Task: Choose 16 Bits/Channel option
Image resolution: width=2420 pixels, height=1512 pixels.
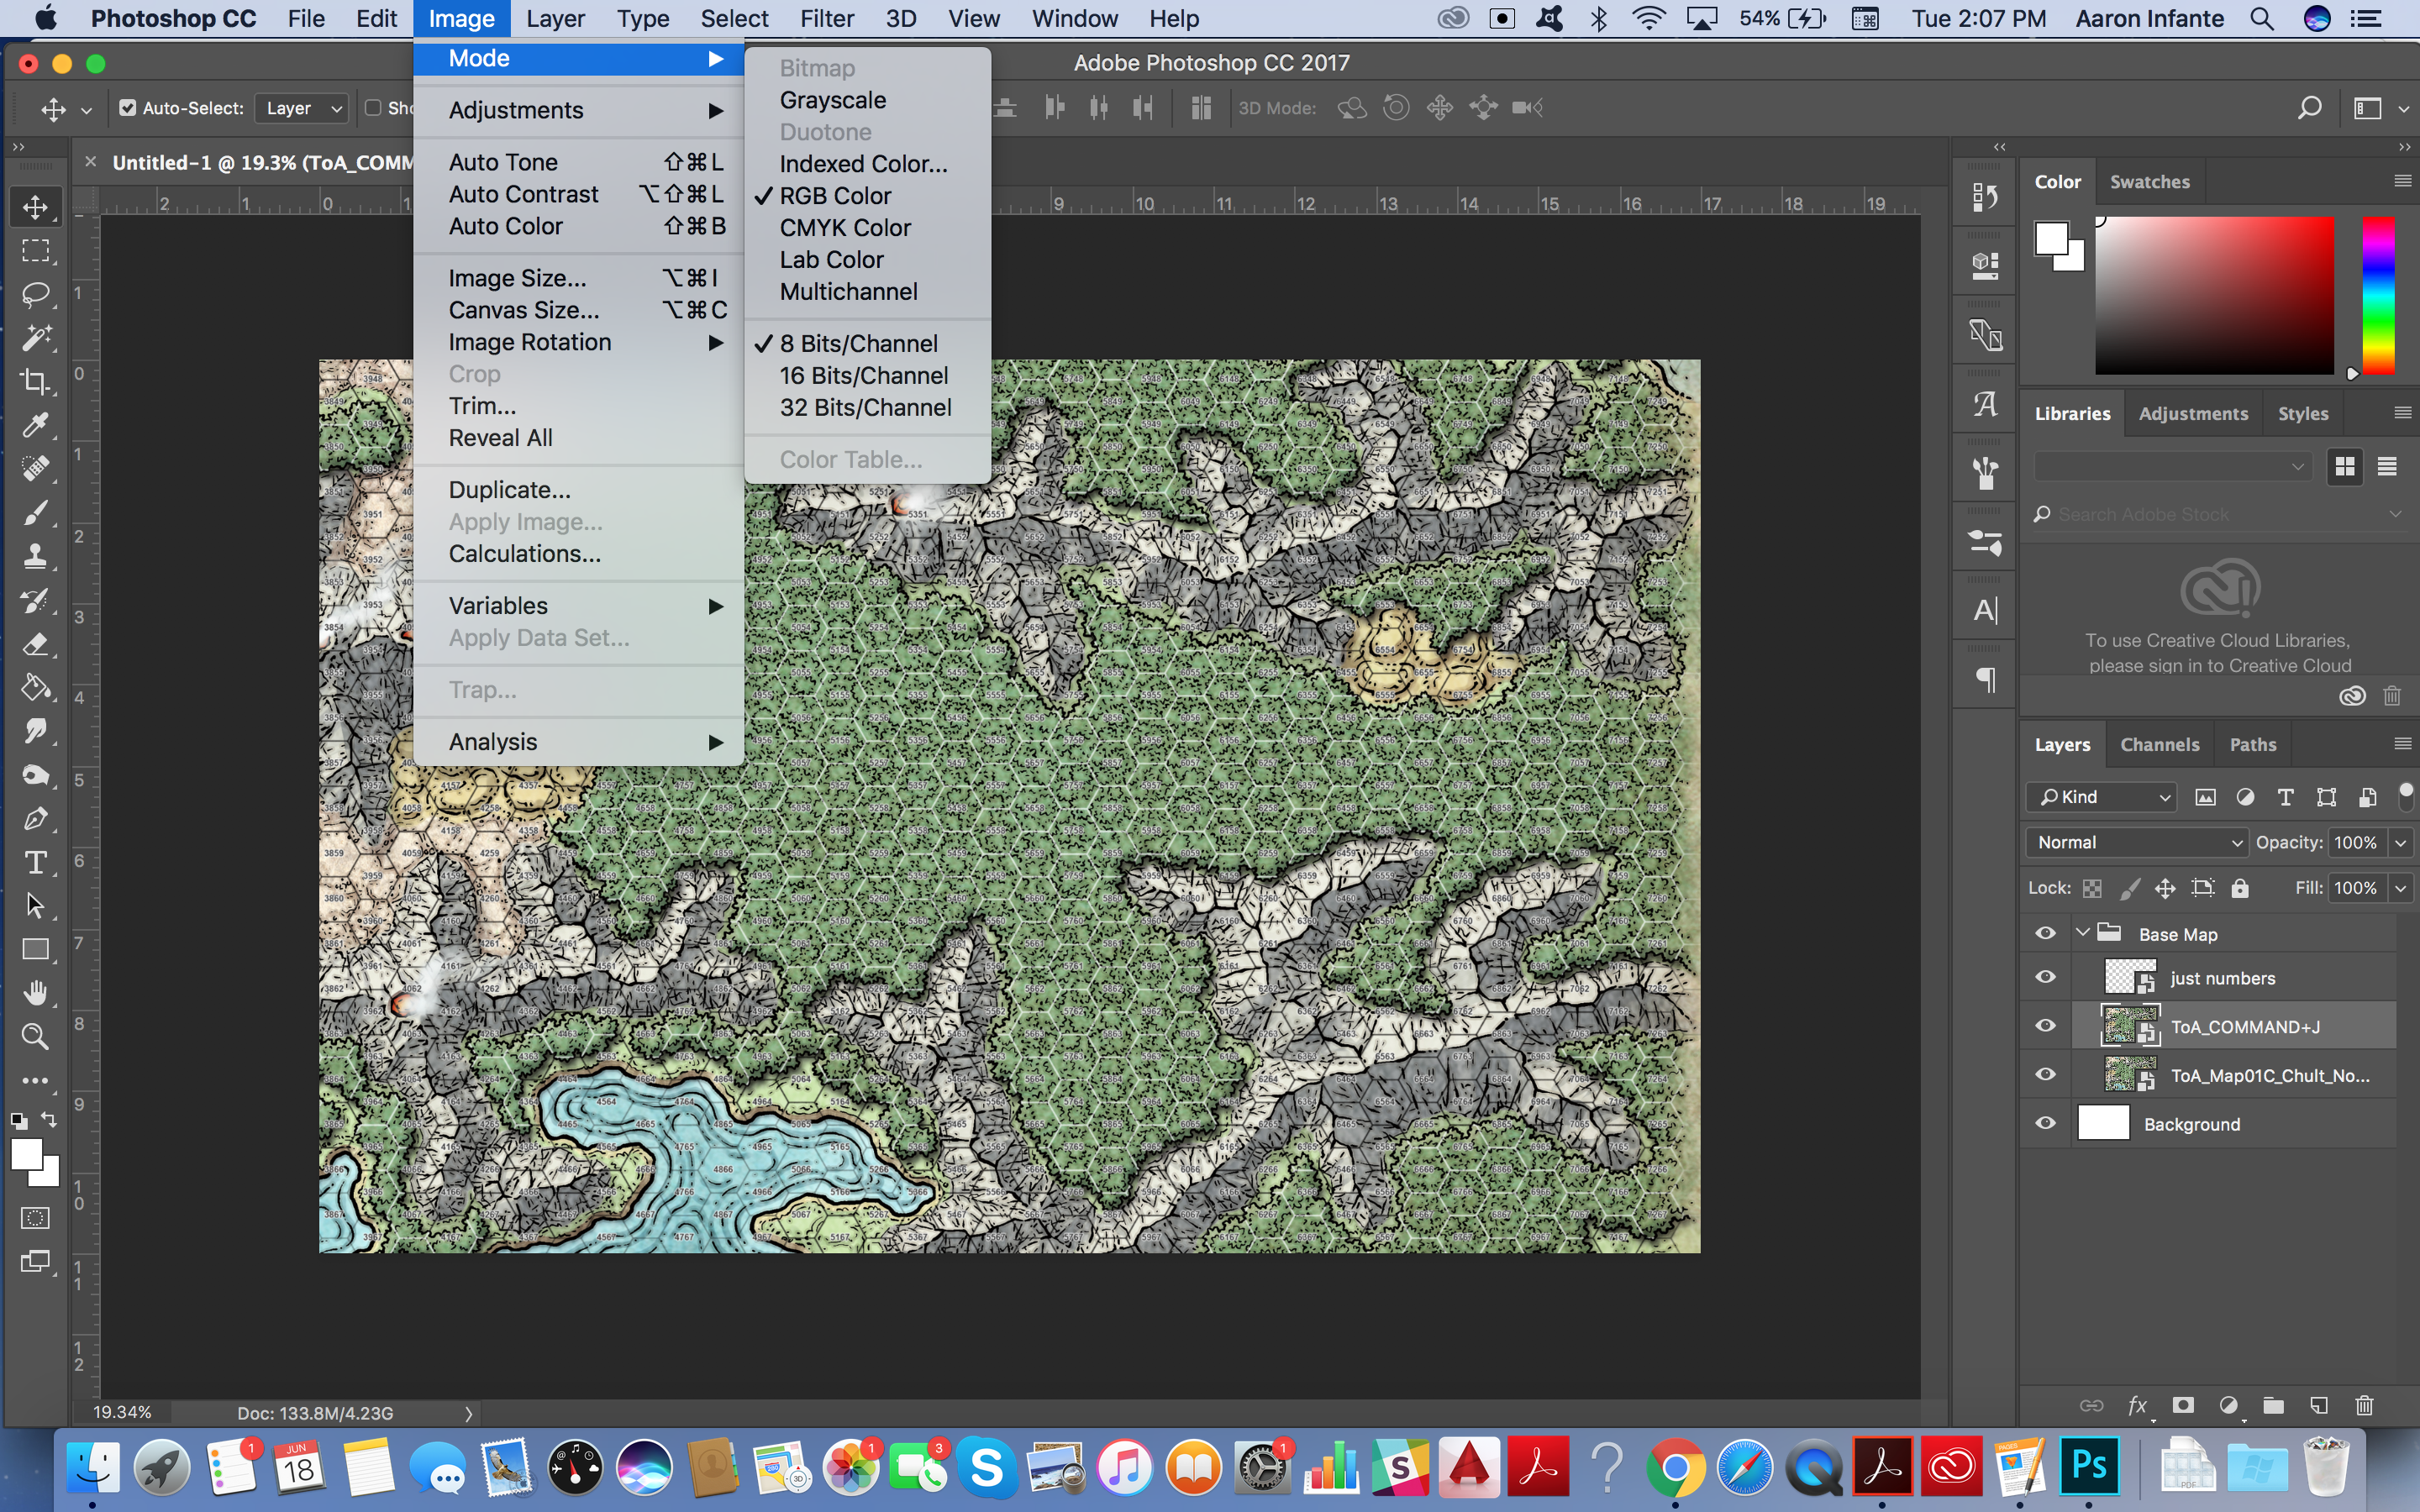Action: (864, 376)
